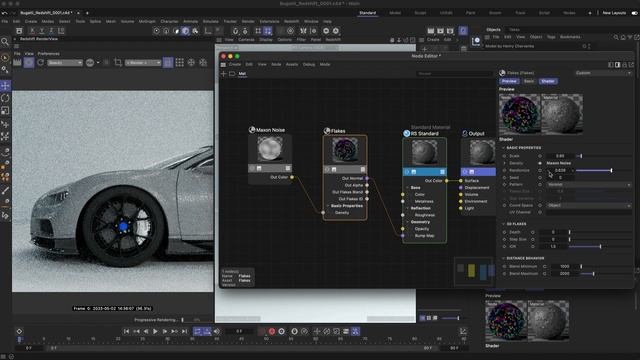Image resolution: width=640 pixels, height=360 pixels.
Task: Adjust the IOR slider
Action: tap(600, 247)
